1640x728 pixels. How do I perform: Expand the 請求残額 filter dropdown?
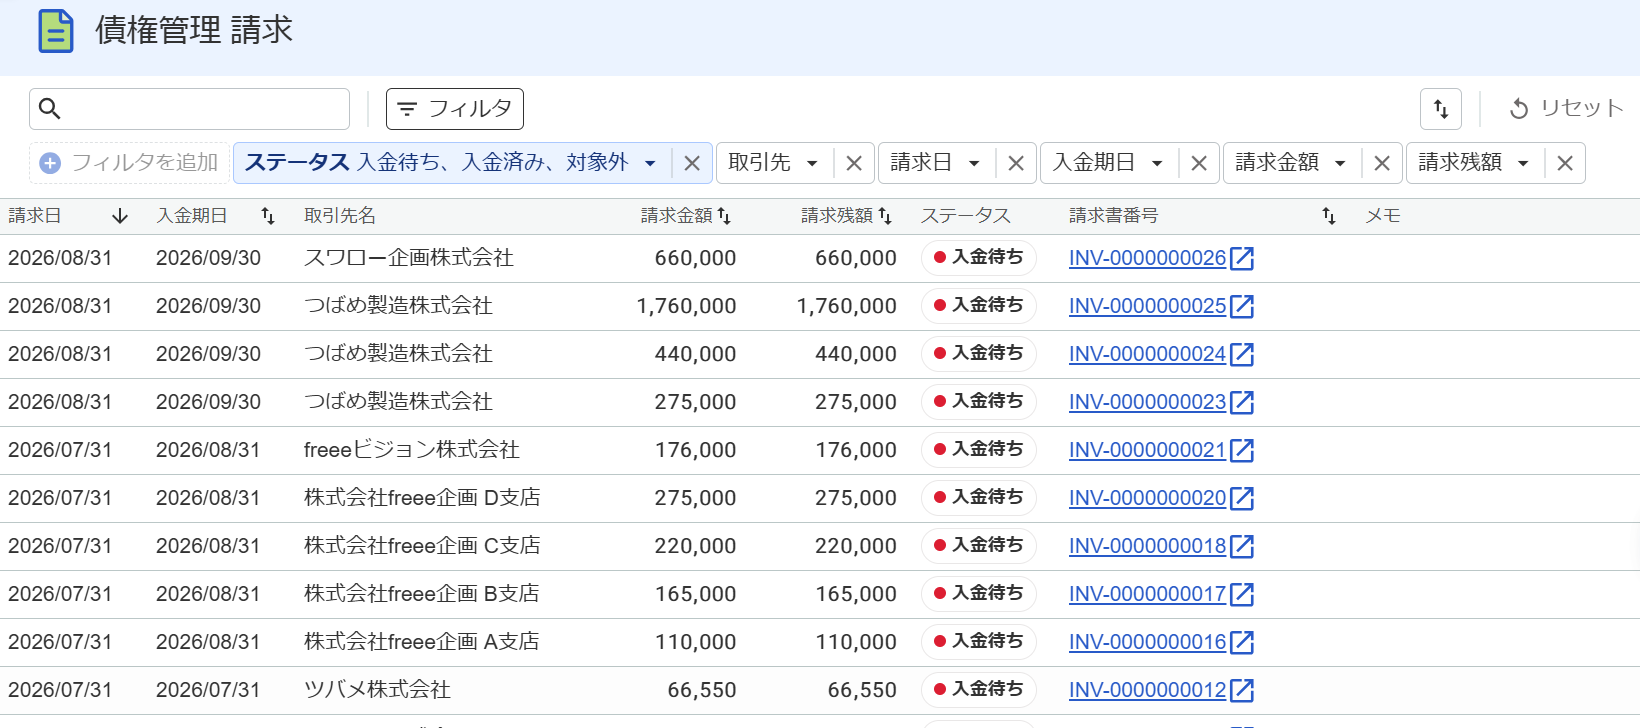pyautogui.click(x=1523, y=163)
